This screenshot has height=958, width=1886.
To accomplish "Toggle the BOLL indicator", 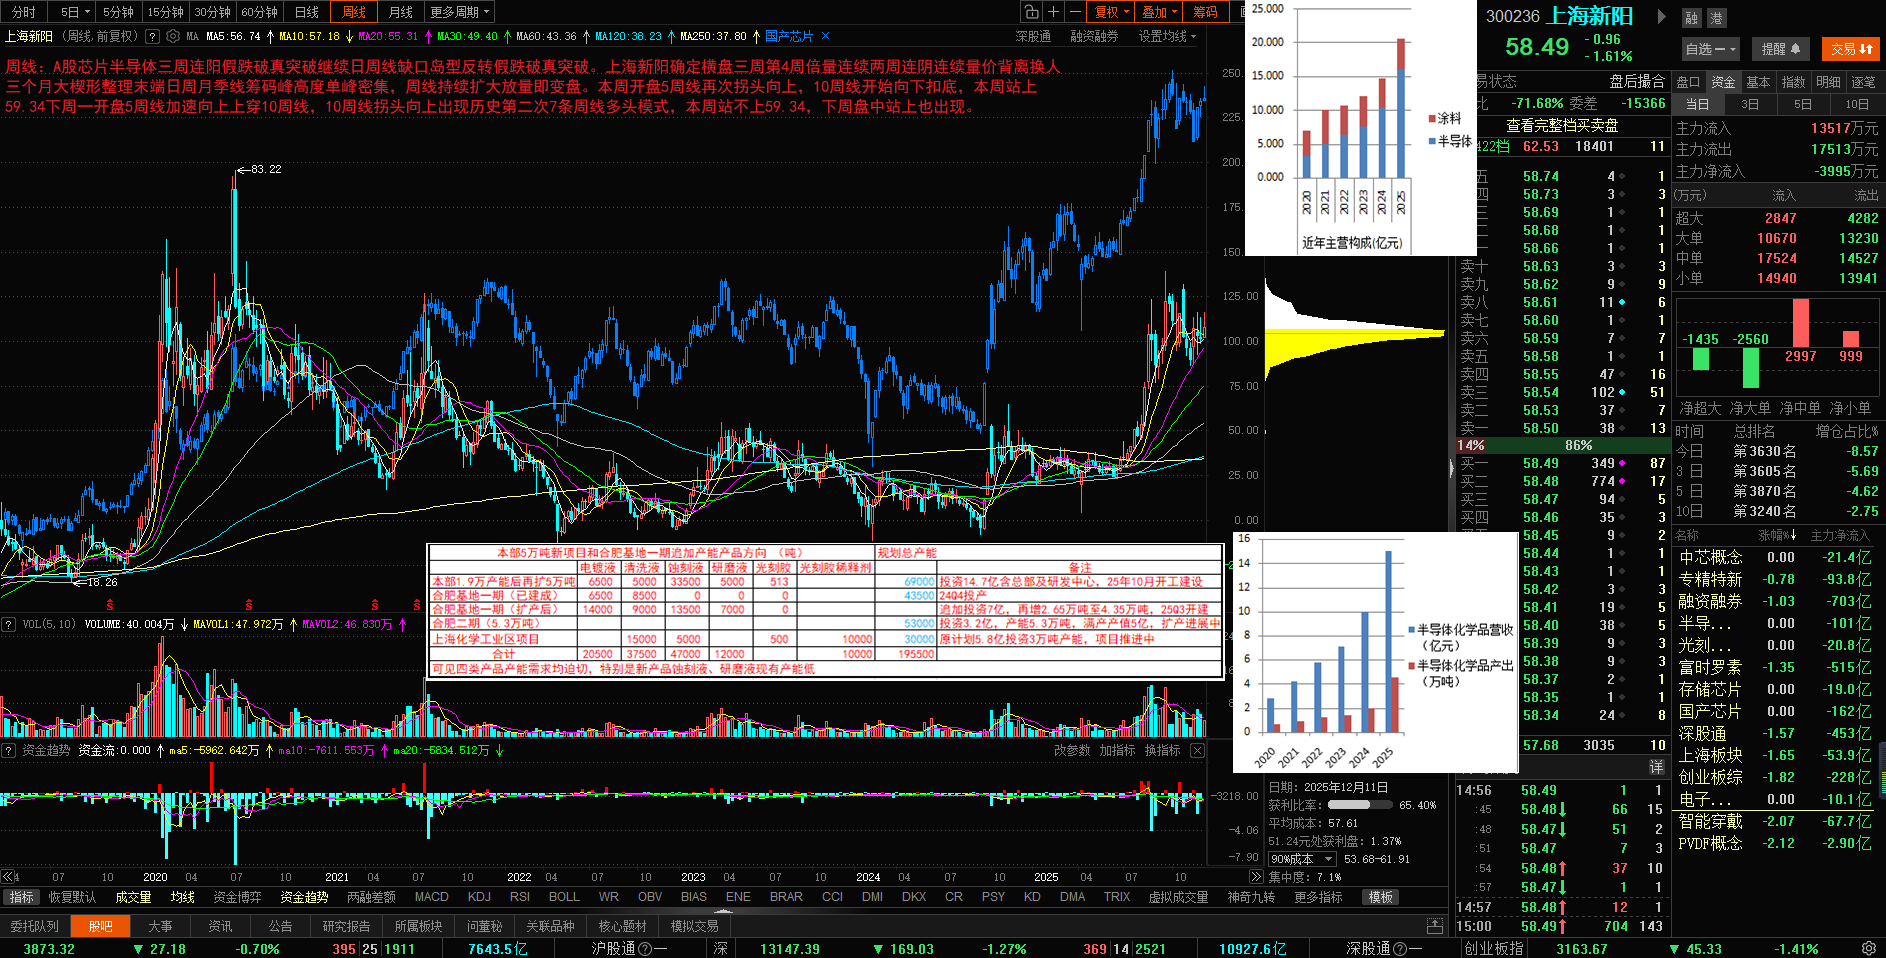I will pyautogui.click(x=564, y=897).
